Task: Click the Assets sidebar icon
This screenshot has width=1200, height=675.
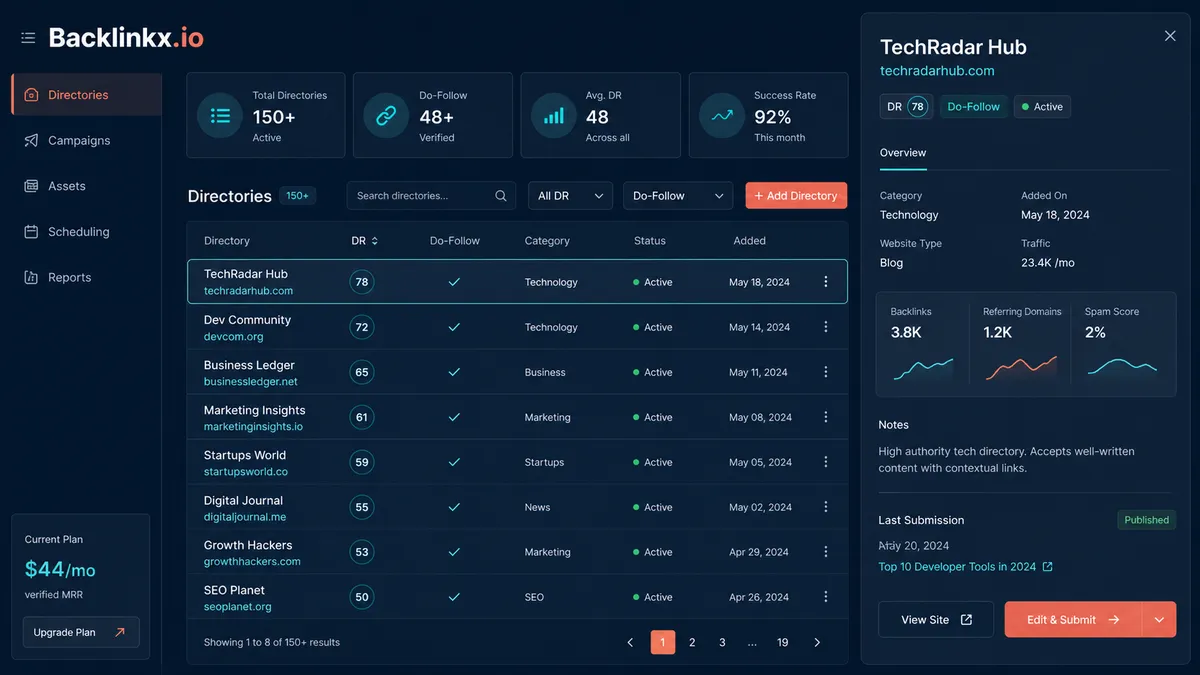Action: (x=31, y=186)
